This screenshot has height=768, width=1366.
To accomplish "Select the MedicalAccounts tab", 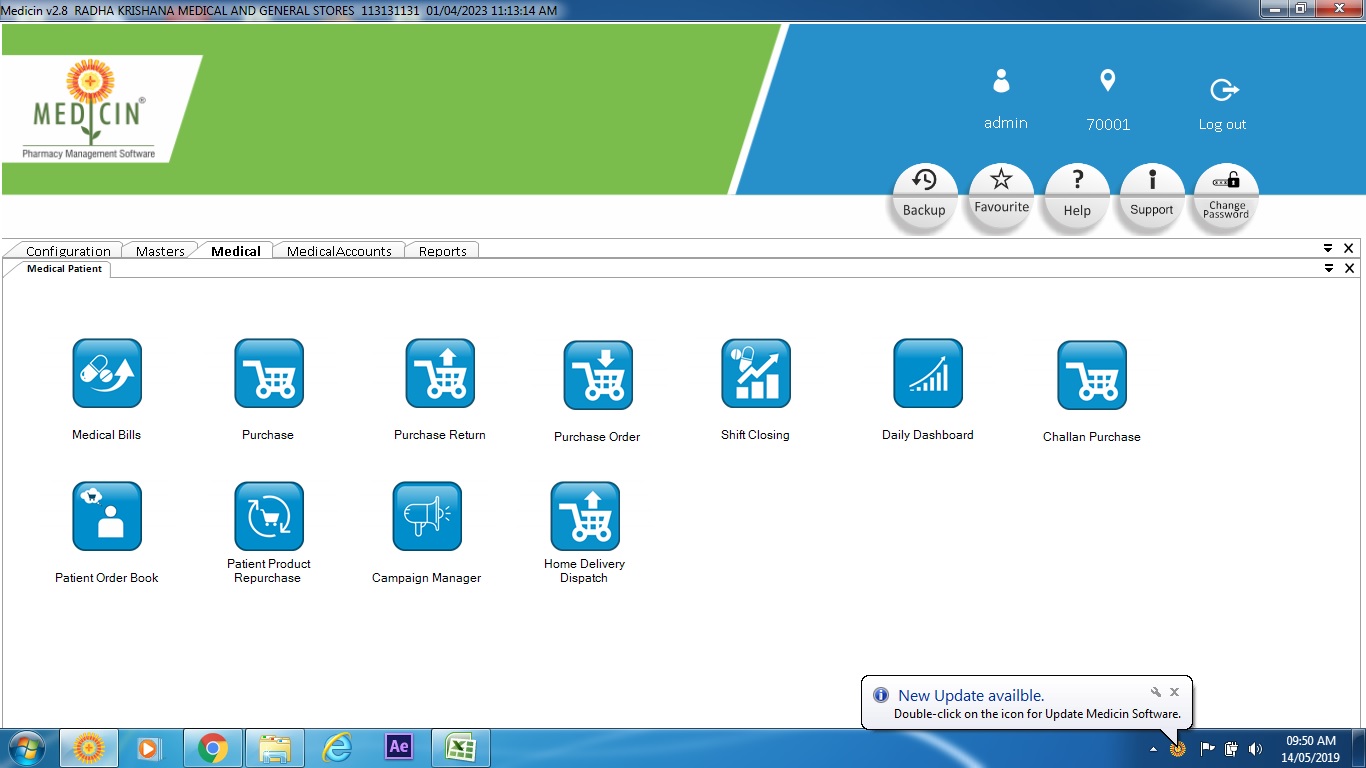I will 339,251.
